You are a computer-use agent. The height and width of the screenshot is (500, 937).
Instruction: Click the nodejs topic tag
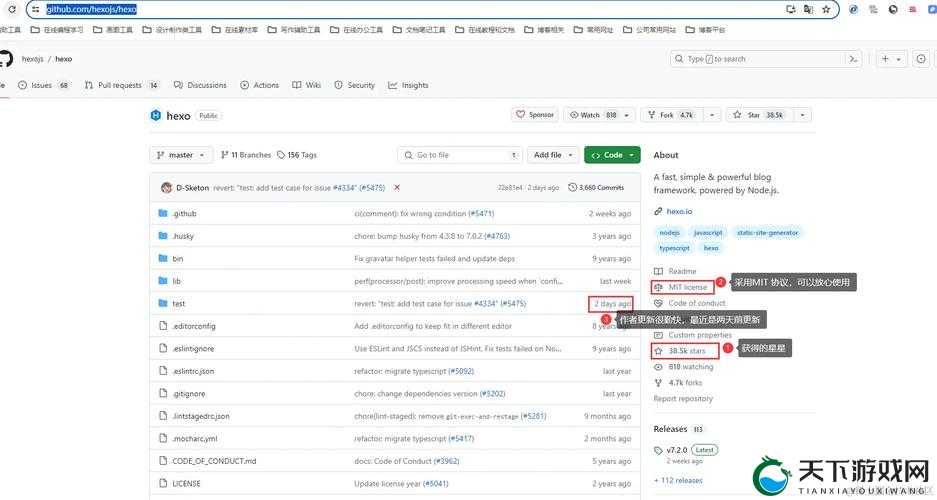(669, 232)
